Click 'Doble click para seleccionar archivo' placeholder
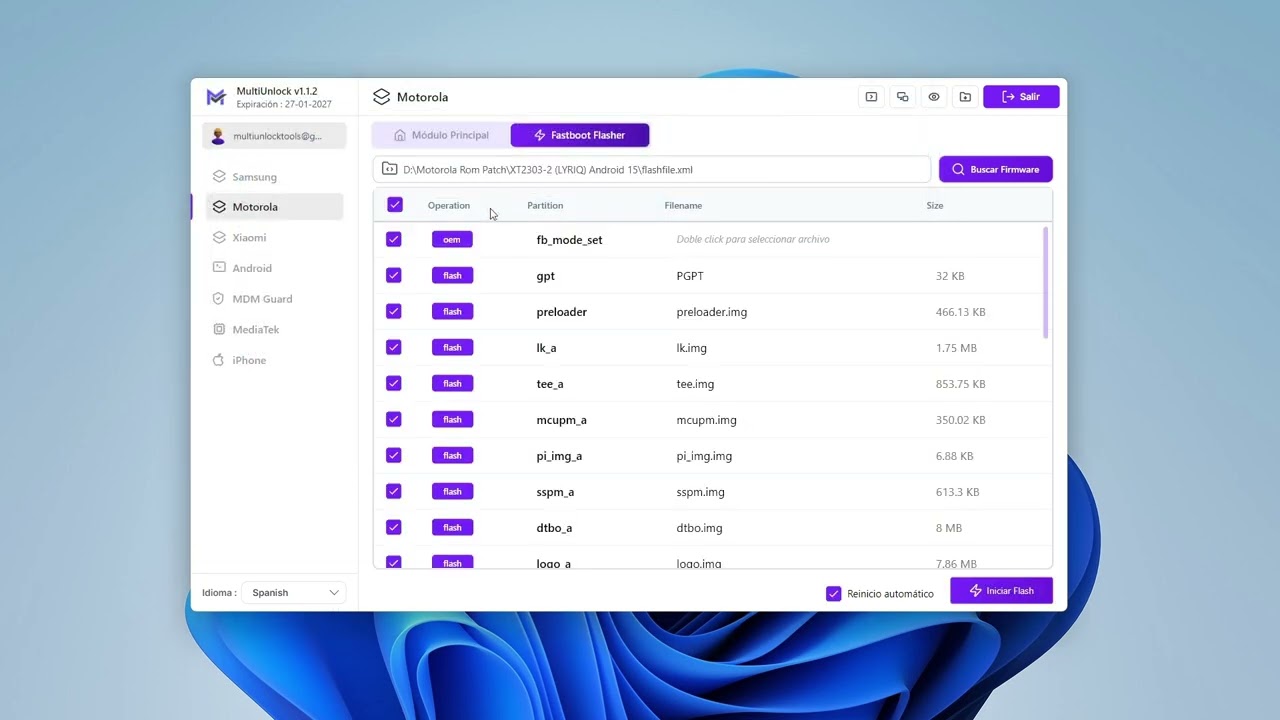The image size is (1280, 720). point(753,240)
